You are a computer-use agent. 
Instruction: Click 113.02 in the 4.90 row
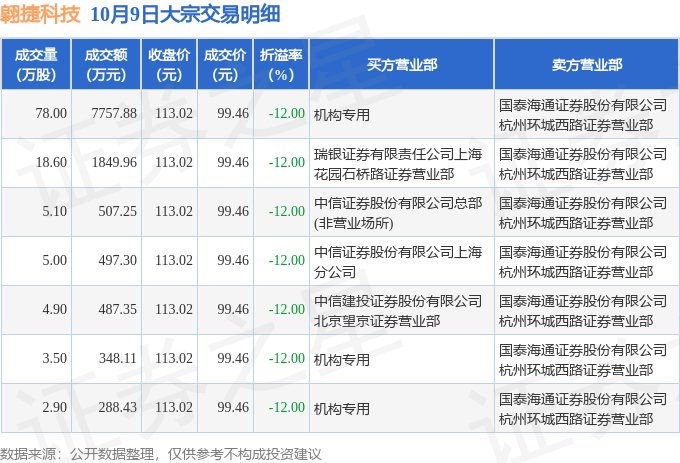coord(174,310)
